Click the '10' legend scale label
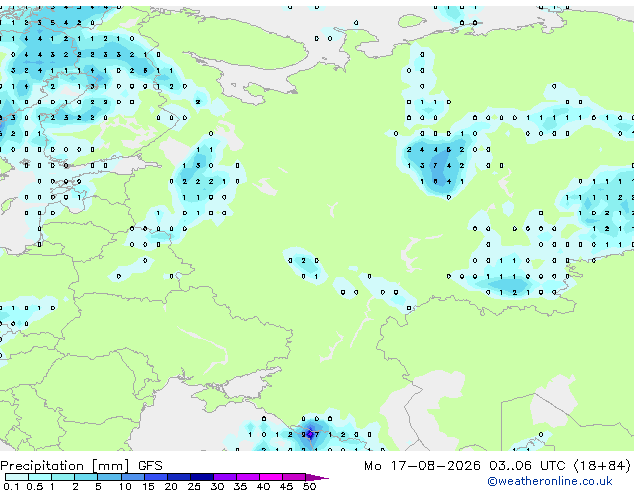The image size is (634, 490). pyautogui.click(x=125, y=486)
